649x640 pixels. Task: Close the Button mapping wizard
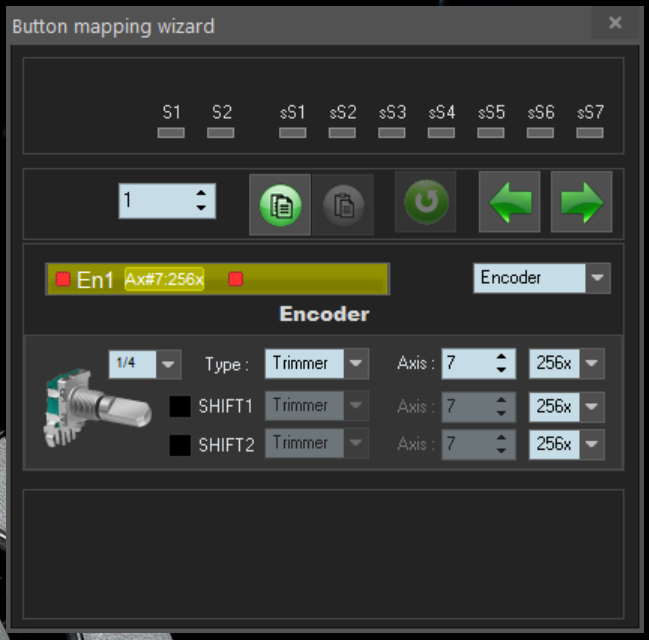click(x=615, y=23)
